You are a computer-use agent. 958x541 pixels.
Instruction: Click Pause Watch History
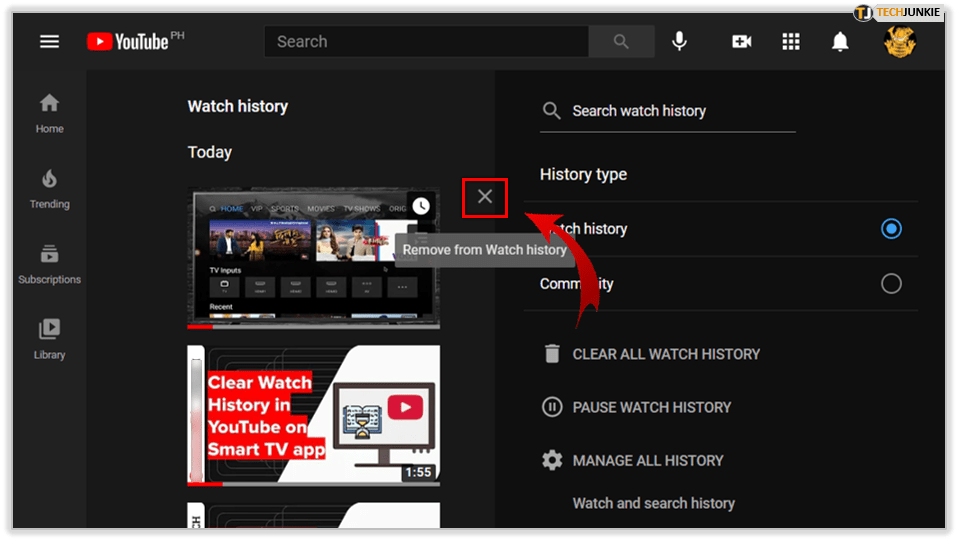pos(651,407)
